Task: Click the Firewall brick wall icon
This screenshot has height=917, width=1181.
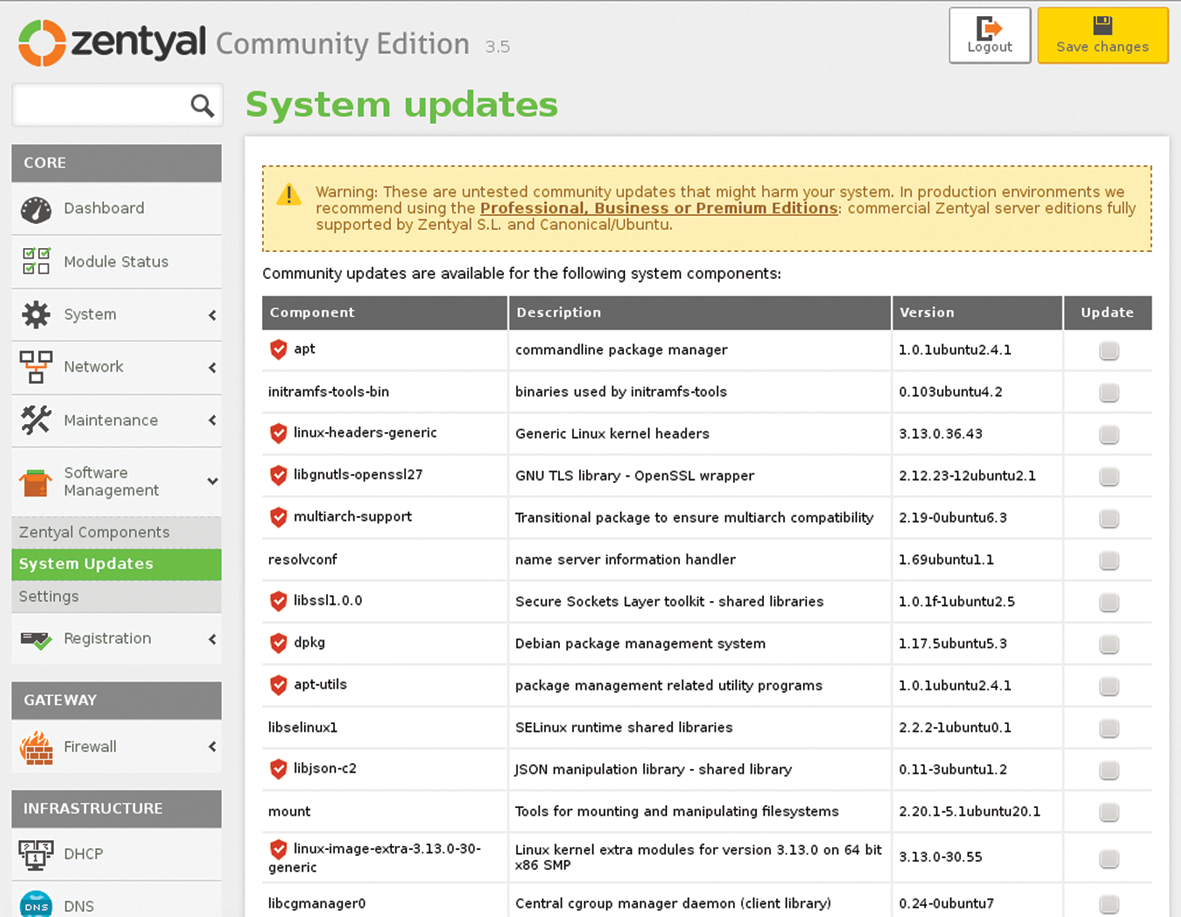Action: [x=36, y=747]
